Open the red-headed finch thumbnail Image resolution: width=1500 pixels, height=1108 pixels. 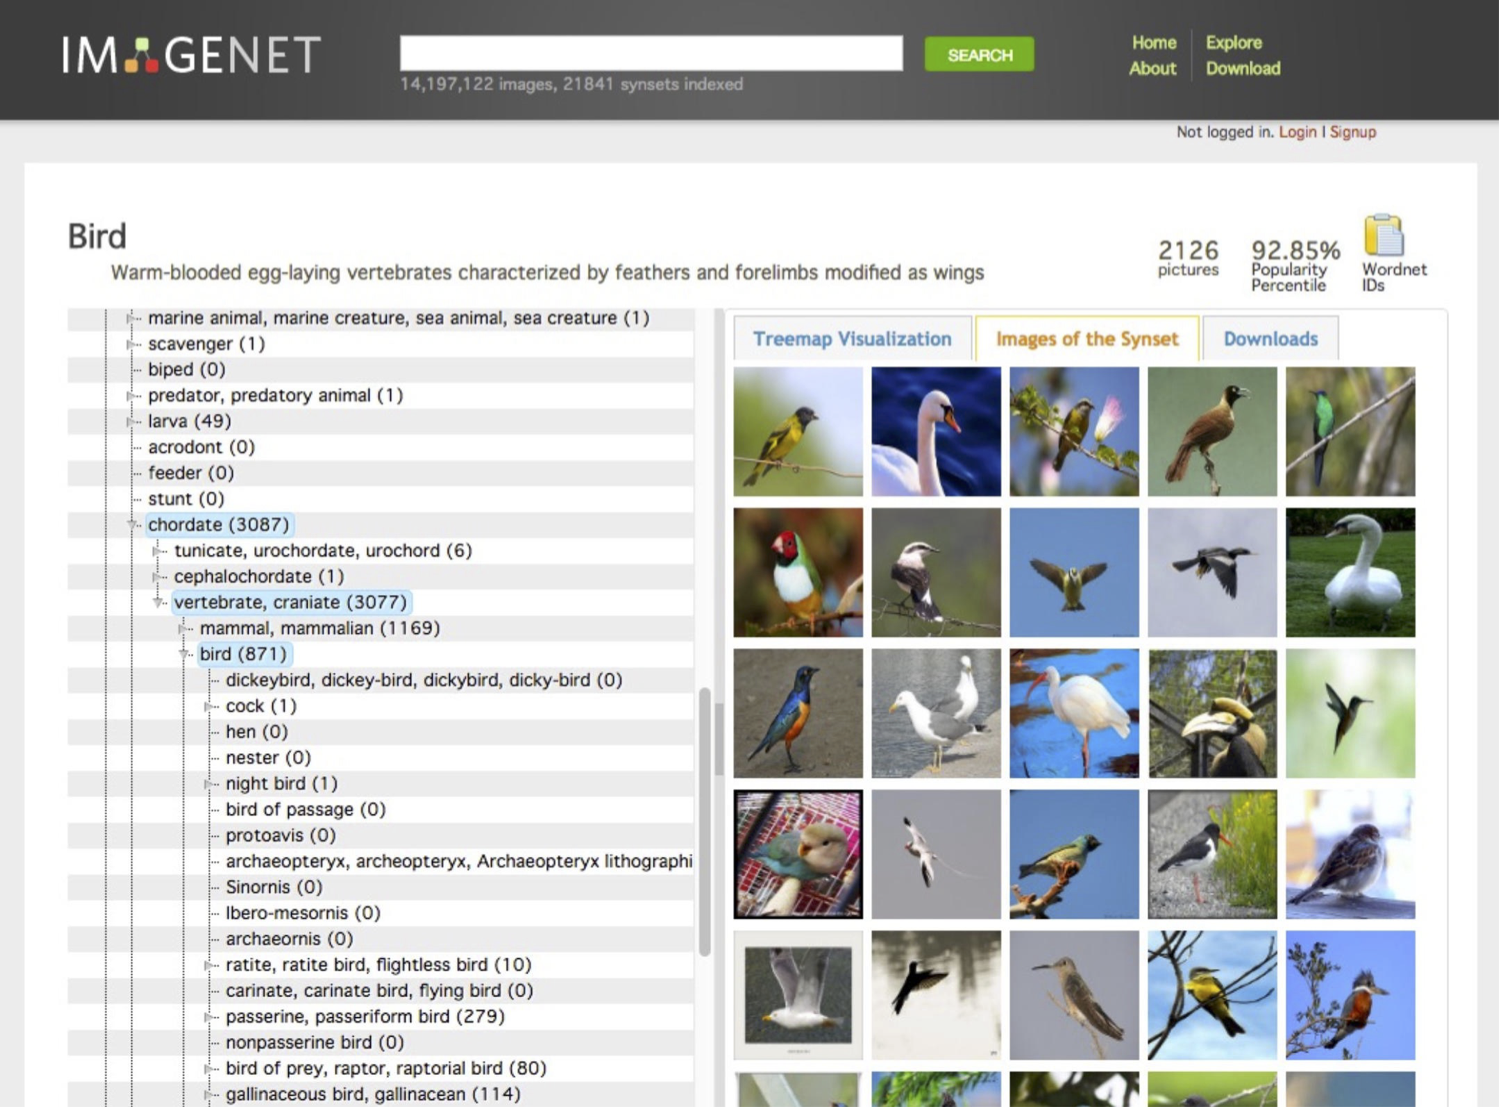(798, 573)
